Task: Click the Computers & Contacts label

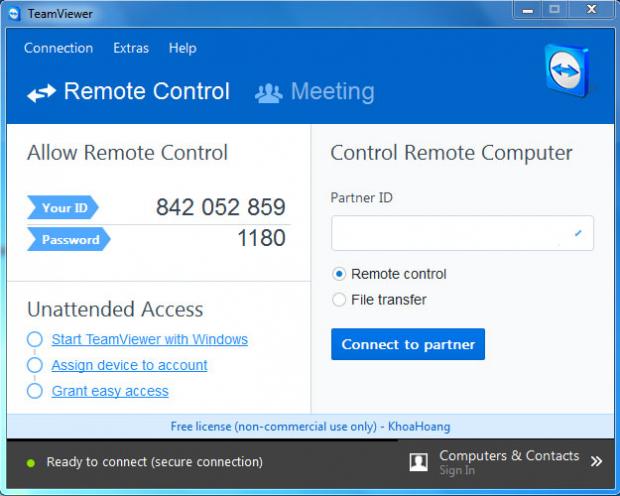Action: click(x=509, y=456)
